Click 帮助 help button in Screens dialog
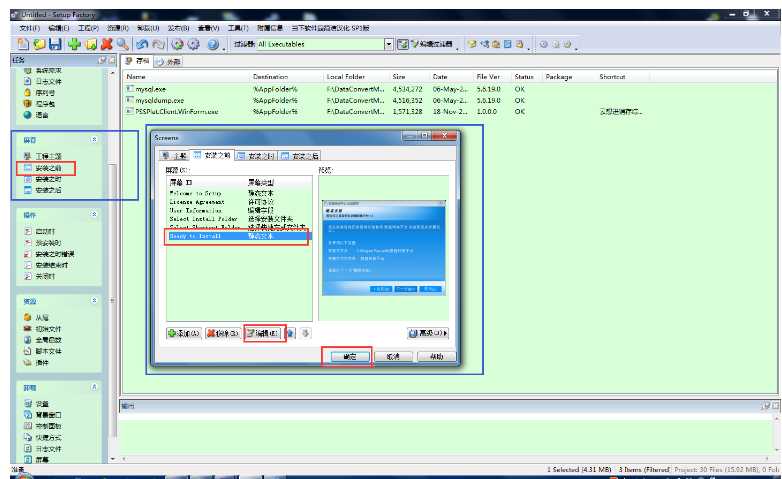 point(436,356)
